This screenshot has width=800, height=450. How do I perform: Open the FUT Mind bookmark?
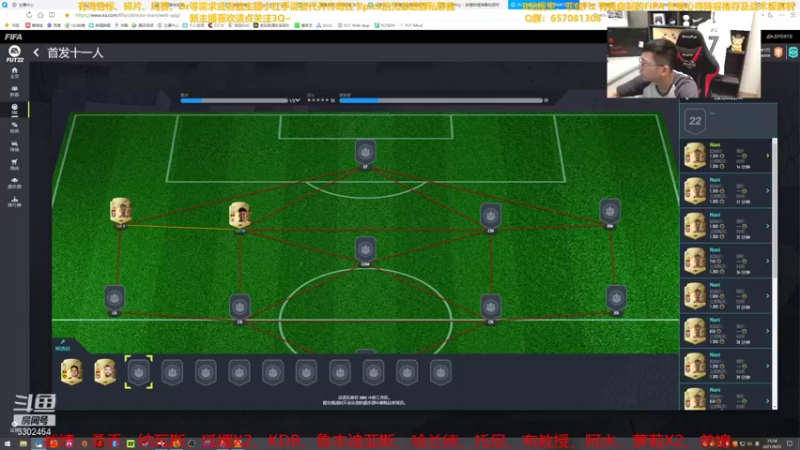click(x=410, y=25)
